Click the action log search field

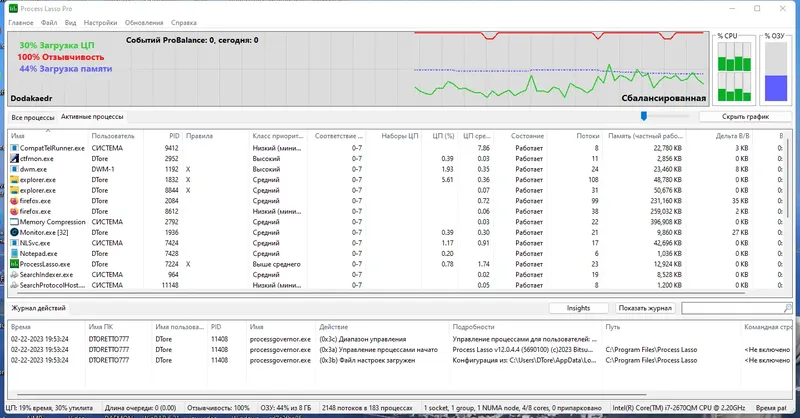click(733, 308)
